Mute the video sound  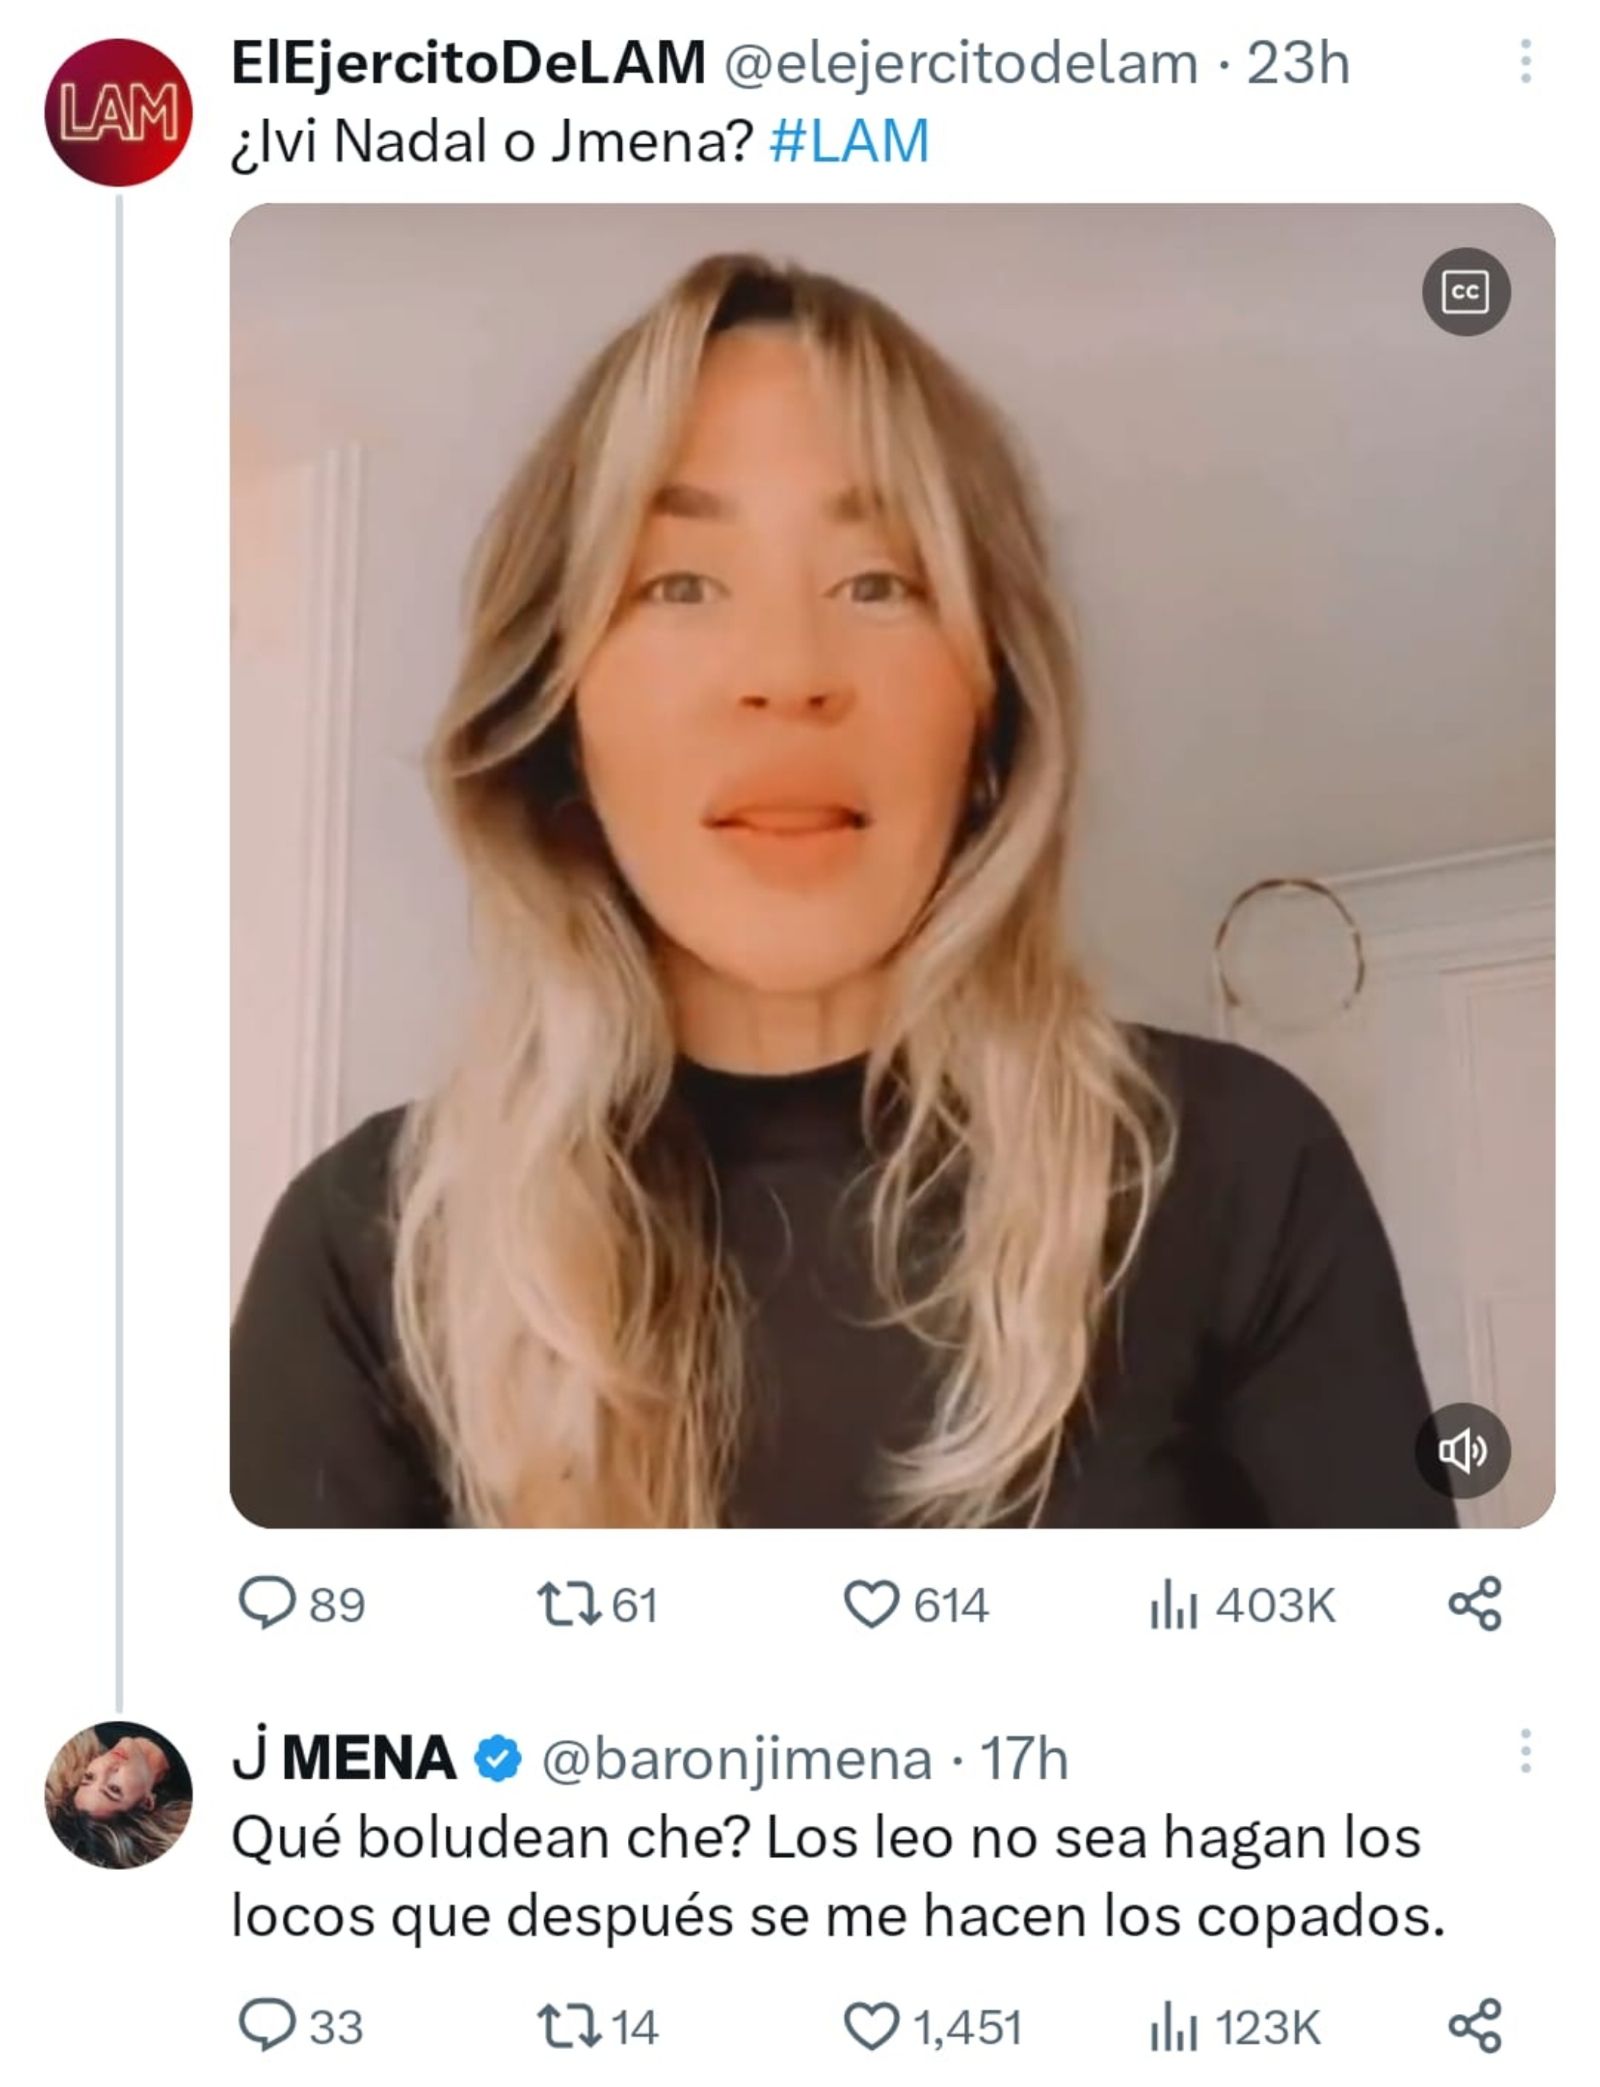(1461, 1451)
